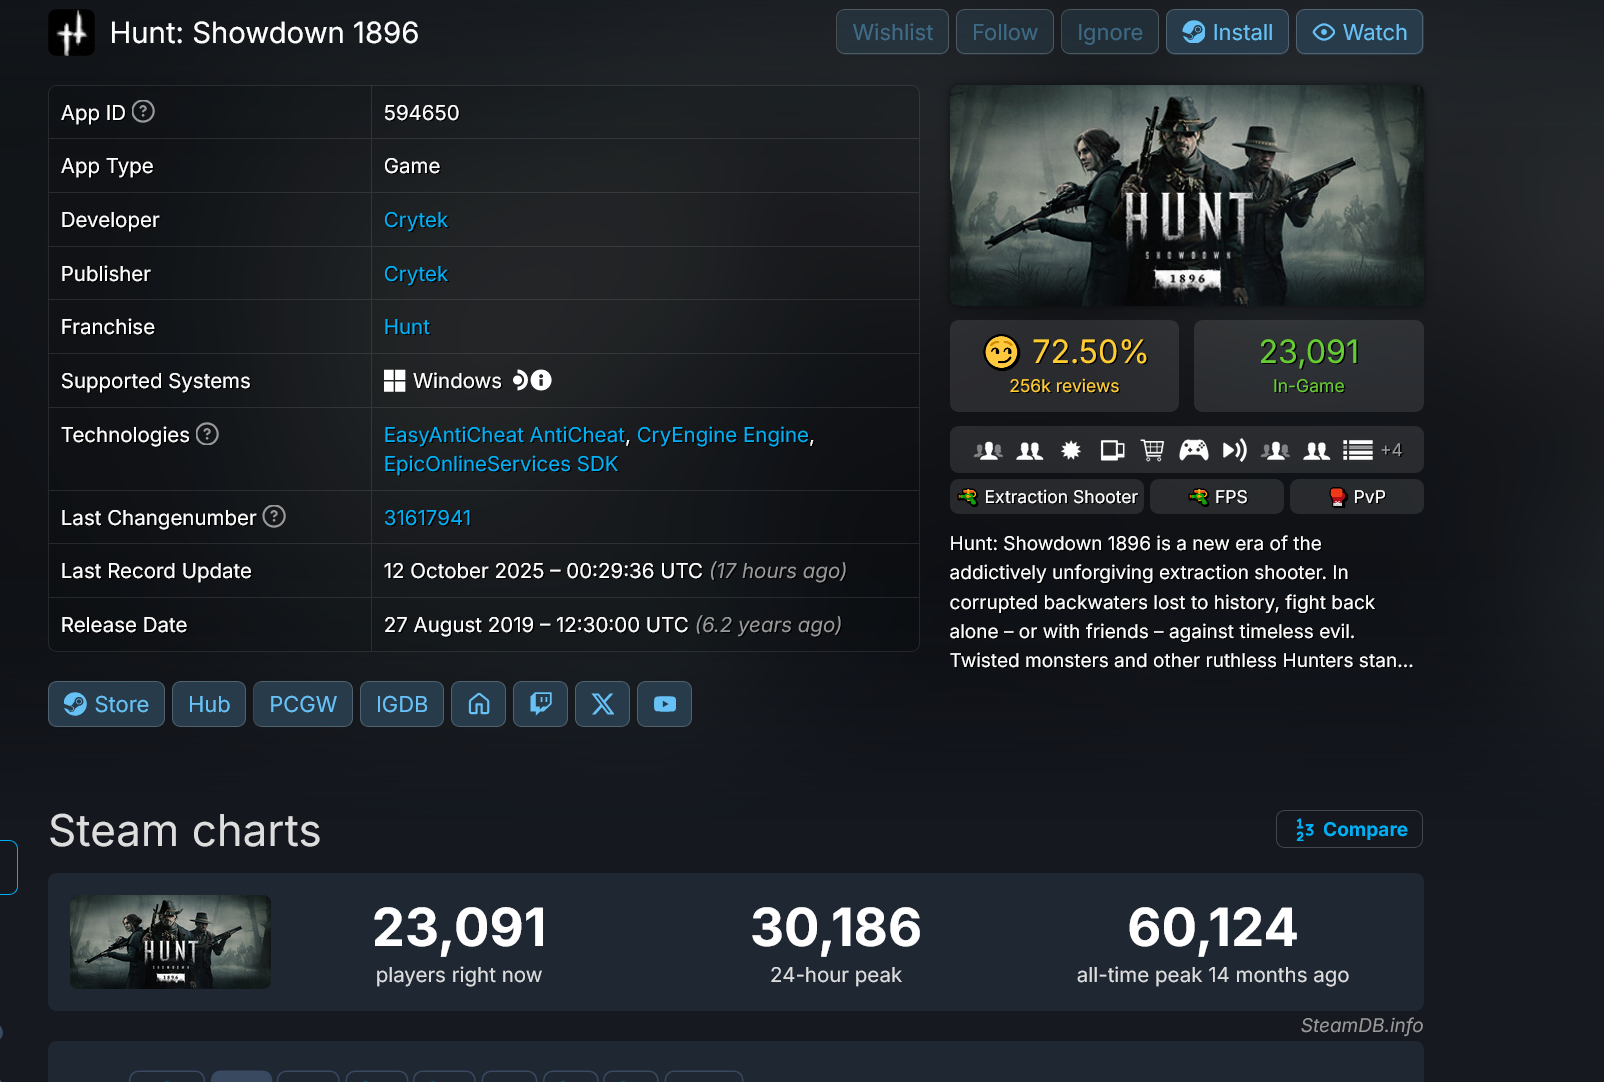
Task: Add the game to Wishlist
Action: 892,32
